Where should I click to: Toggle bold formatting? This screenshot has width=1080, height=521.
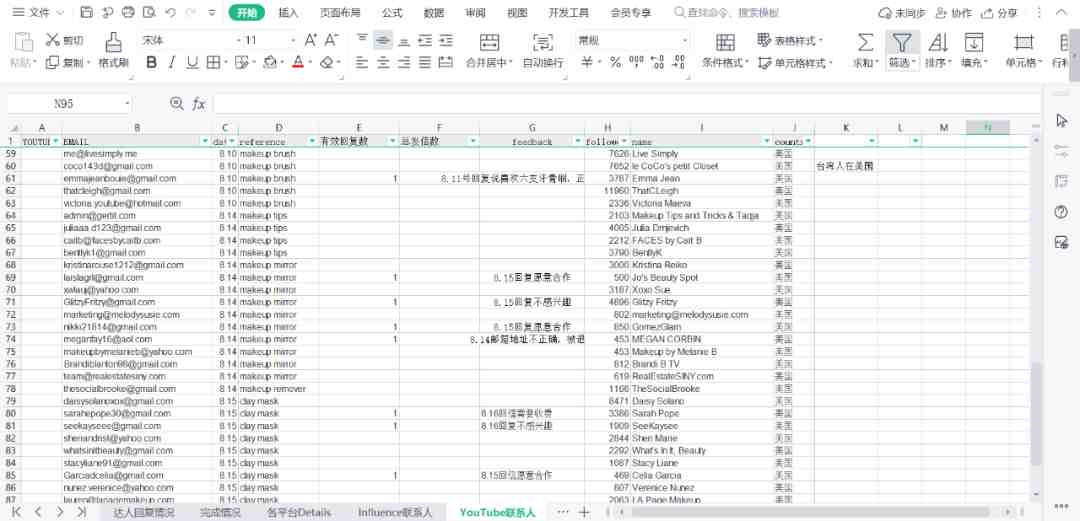[152, 62]
